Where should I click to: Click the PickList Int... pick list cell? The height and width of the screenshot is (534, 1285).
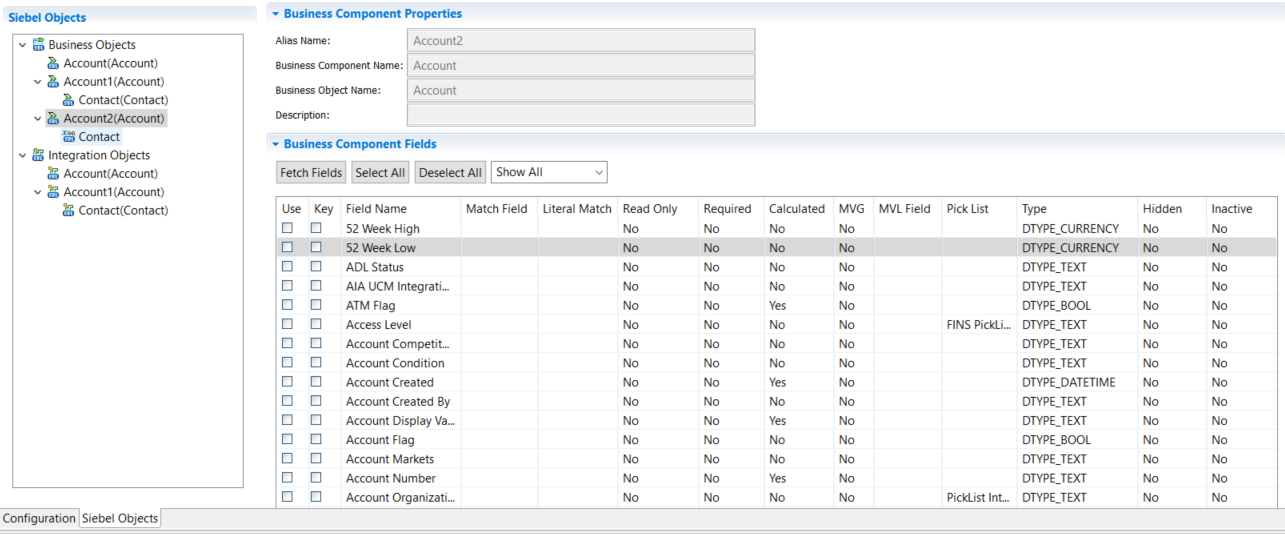pyautogui.click(x=979, y=497)
